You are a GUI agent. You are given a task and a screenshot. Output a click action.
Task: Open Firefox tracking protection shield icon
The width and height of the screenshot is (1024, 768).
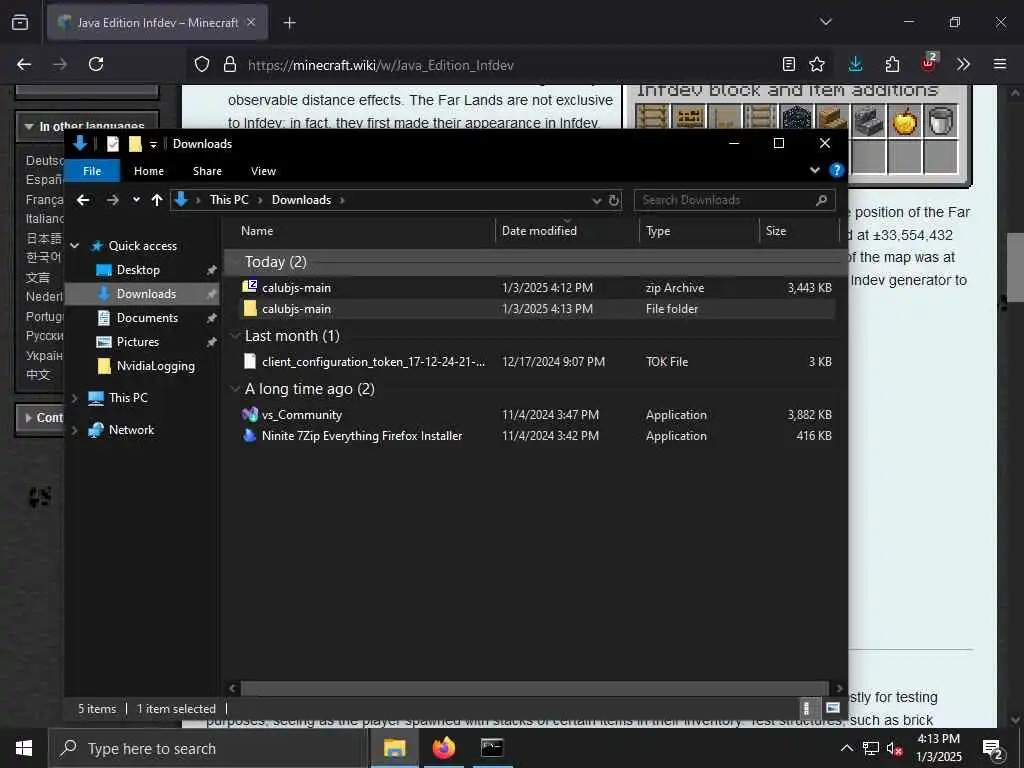tap(202, 64)
